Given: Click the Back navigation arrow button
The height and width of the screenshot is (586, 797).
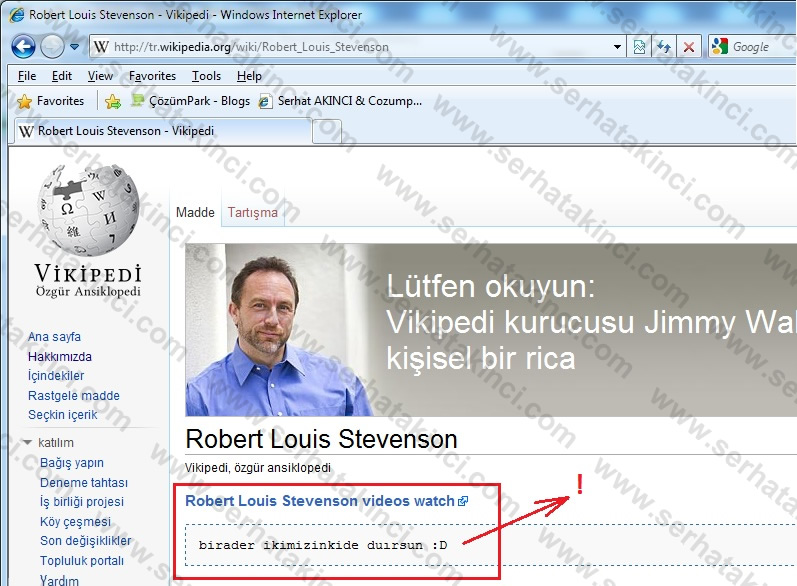Looking at the screenshot, I should click(x=23, y=47).
